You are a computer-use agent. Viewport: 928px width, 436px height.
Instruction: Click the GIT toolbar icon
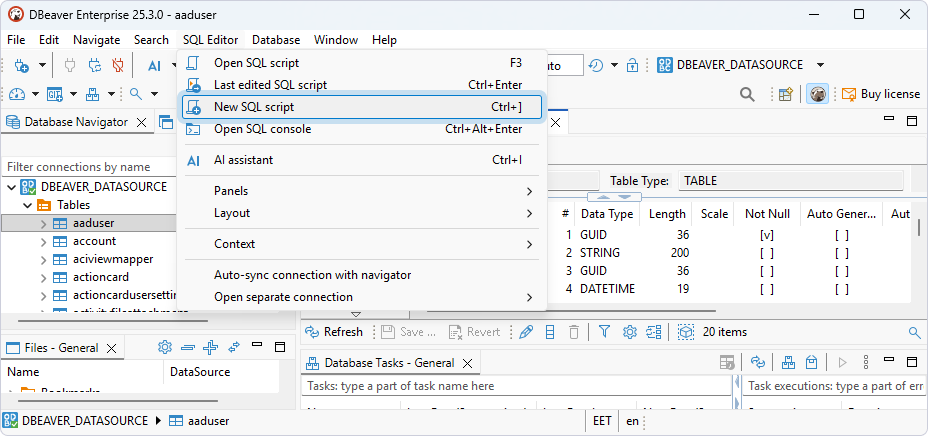(55, 93)
